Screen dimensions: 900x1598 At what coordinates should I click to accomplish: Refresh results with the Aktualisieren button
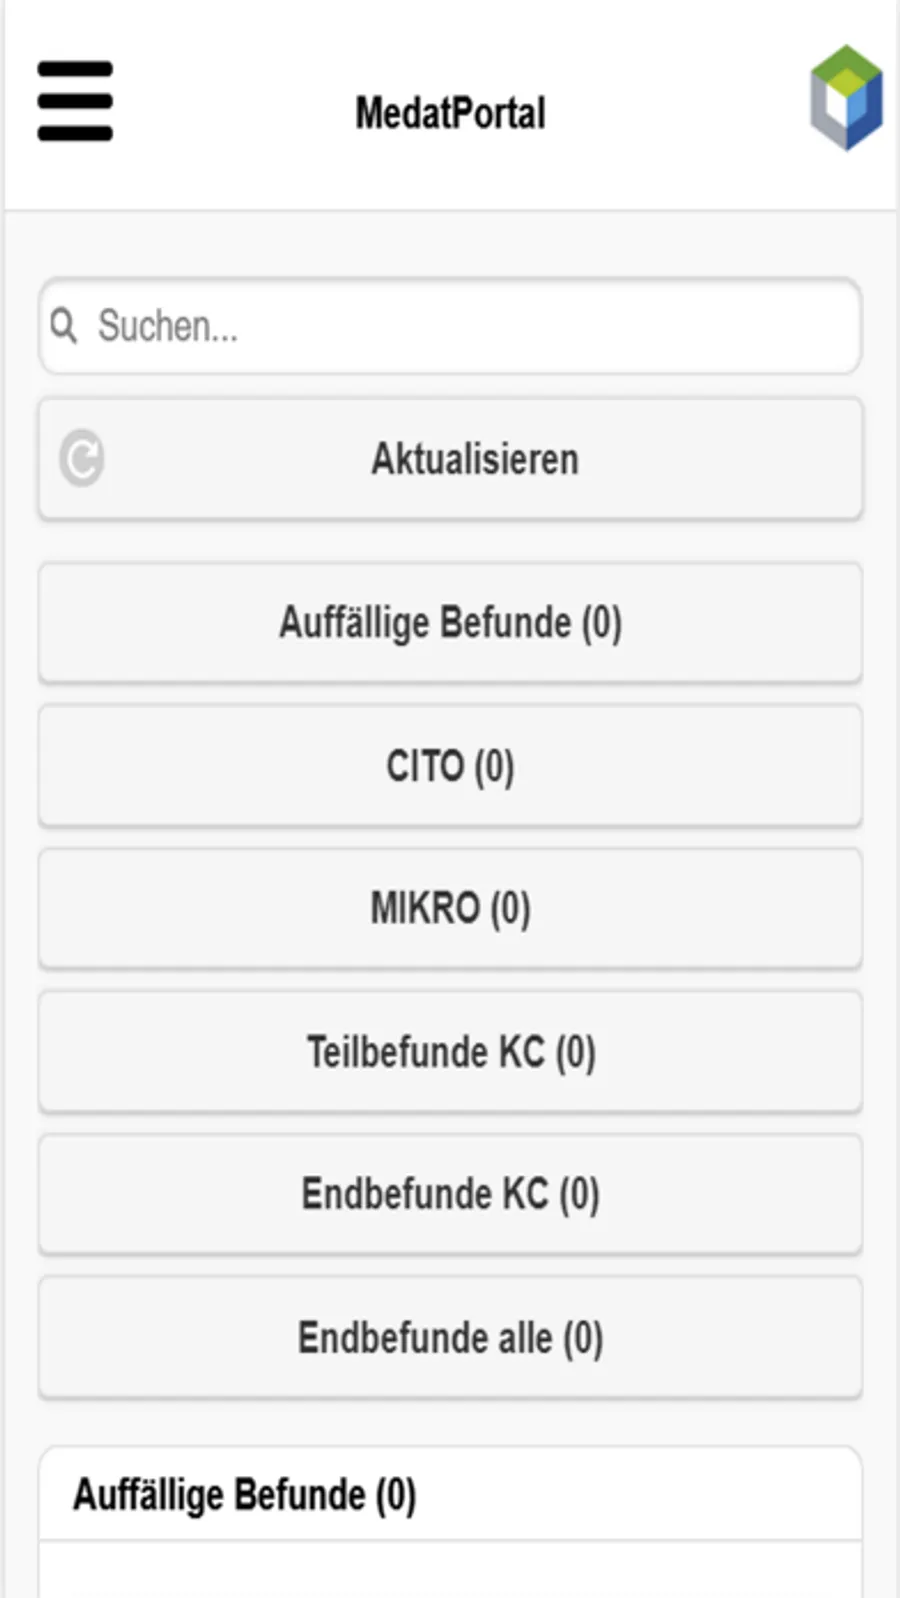pos(450,459)
